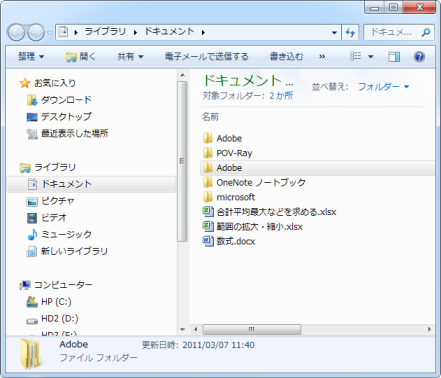Click the horizontal scrollbar thumb
Image resolution: width=441 pixels, height=378 pixels.
(252, 329)
